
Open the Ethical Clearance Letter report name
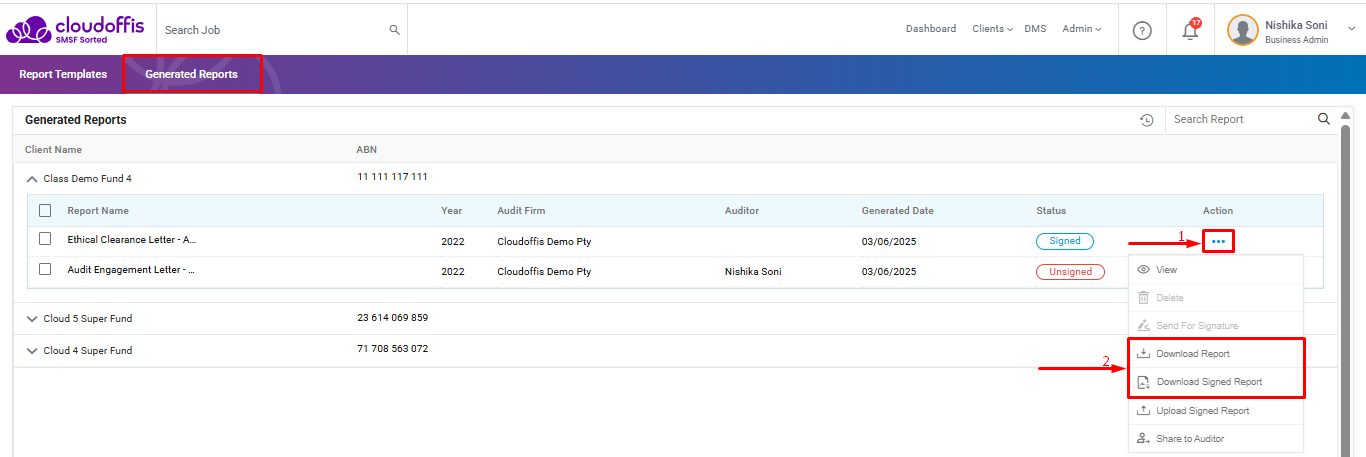(131, 240)
